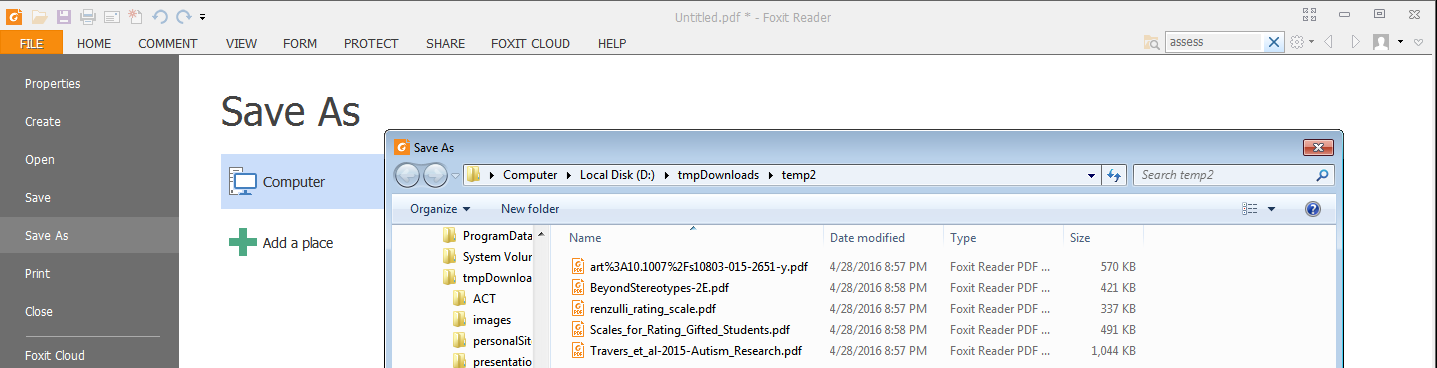The image size is (1437, 368).
Task: Click New folder button
Action: pyautogui.click(x=530, y=209)
